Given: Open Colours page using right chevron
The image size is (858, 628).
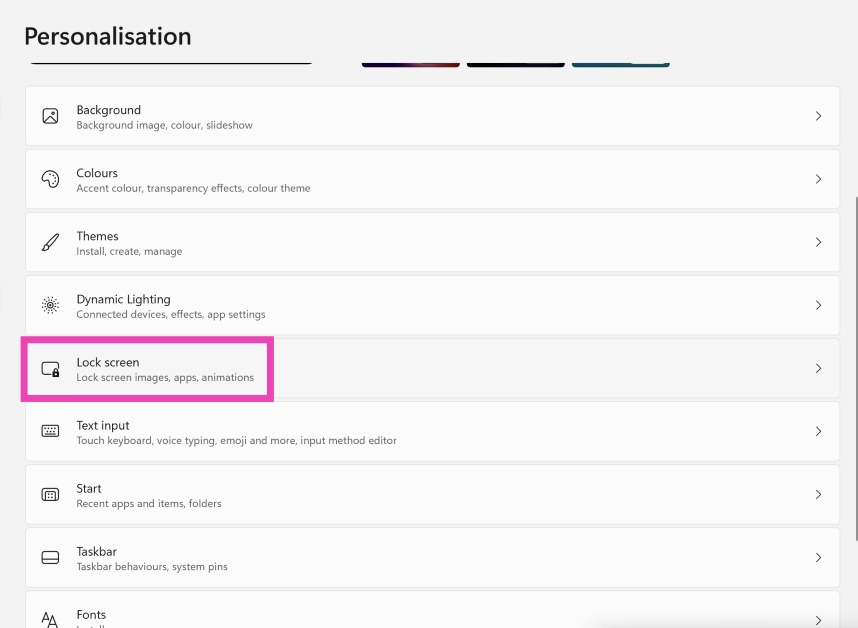Looking at the screenshot, I should [x=818, y=179].
